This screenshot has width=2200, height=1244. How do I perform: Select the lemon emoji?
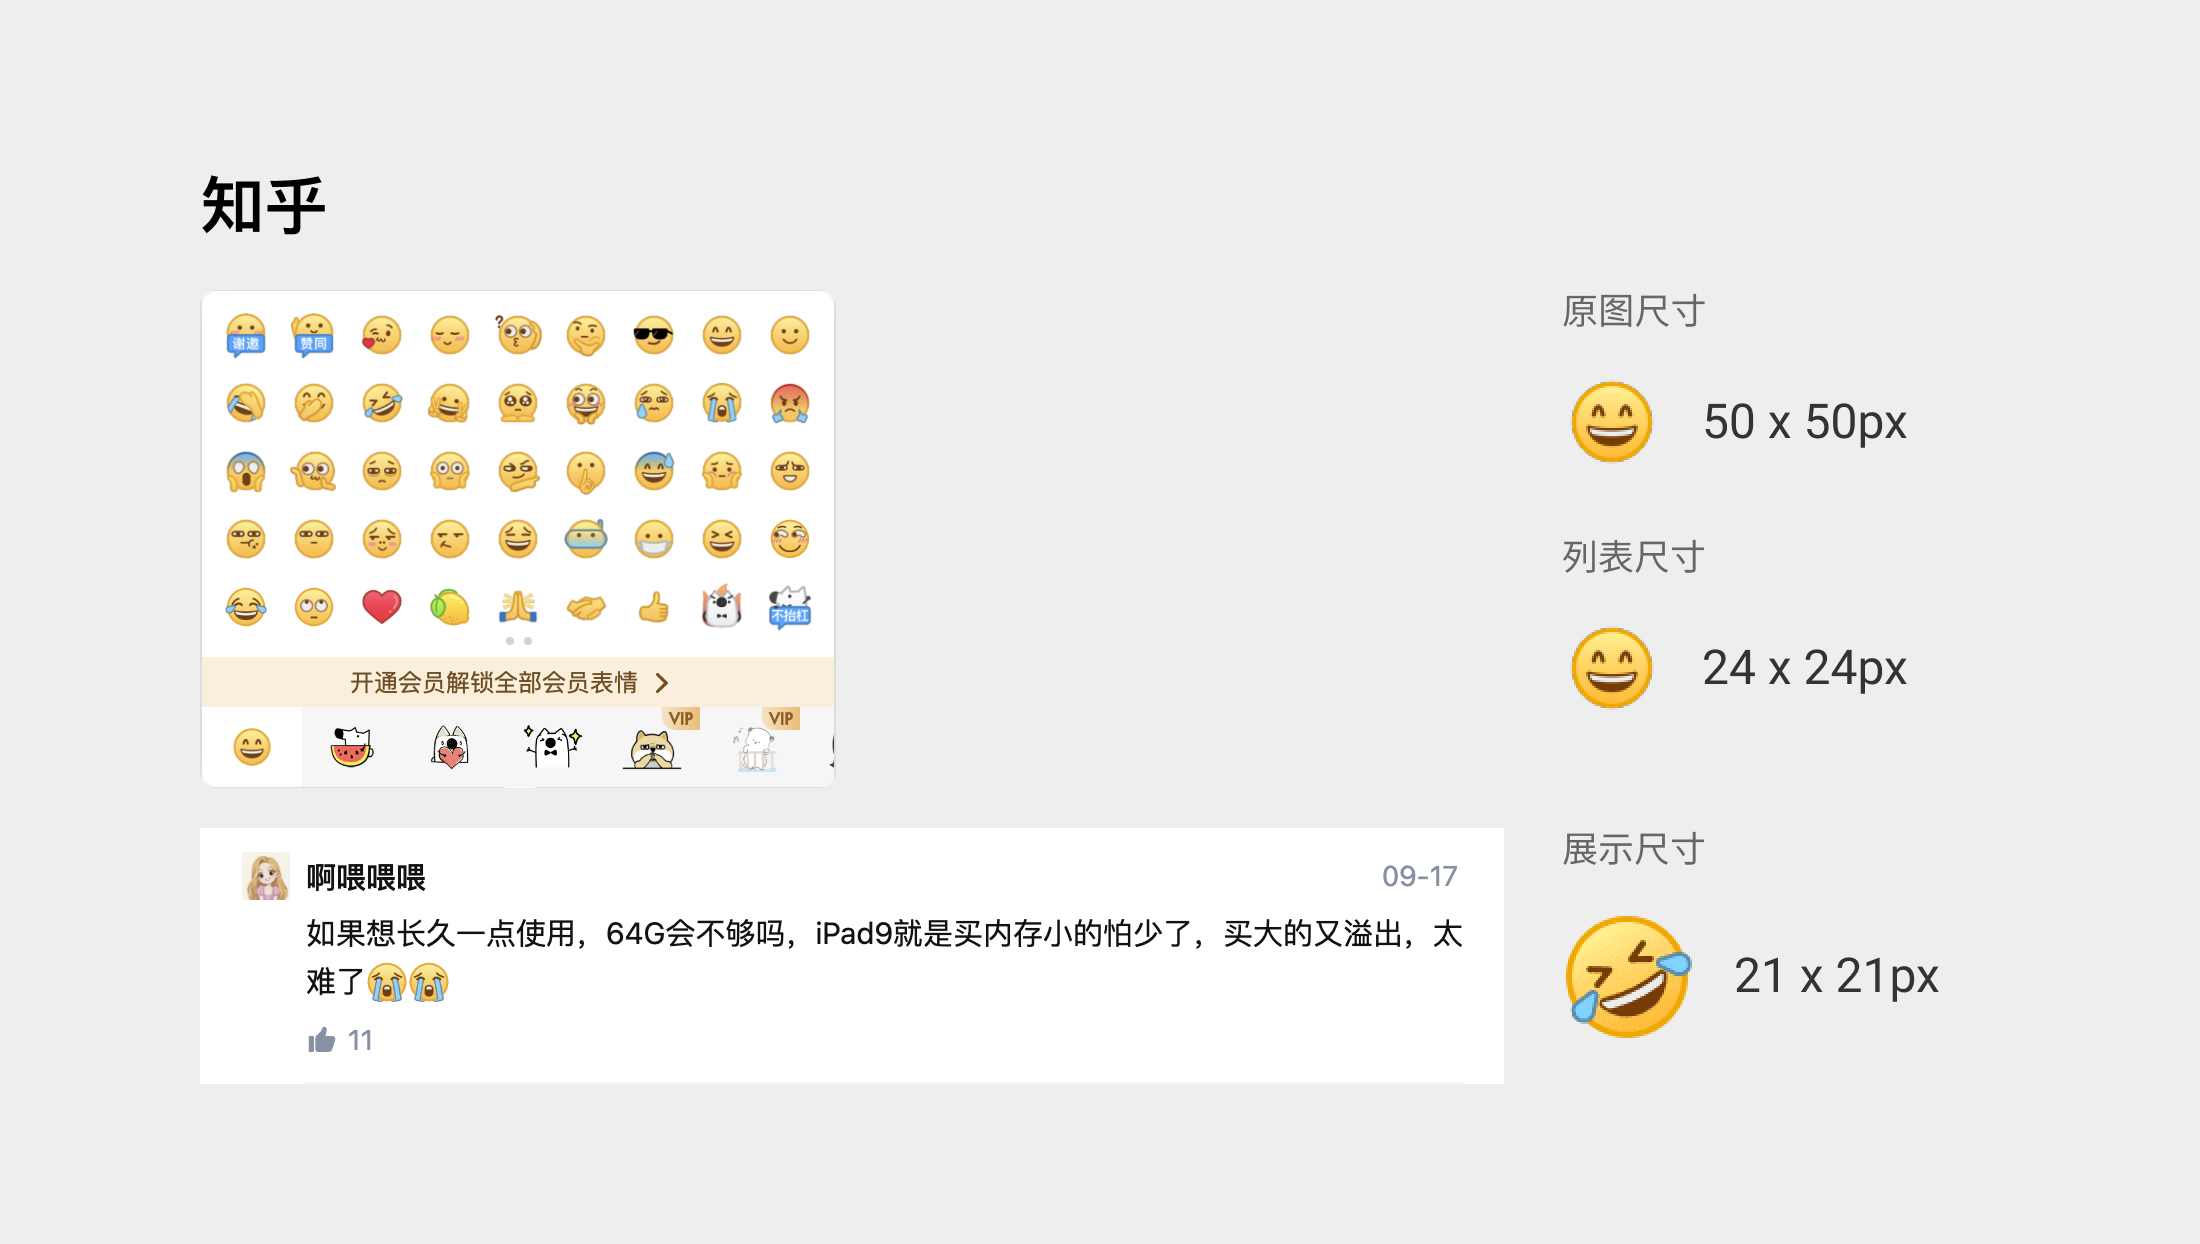pyautogui.click(x=449, y=607)
